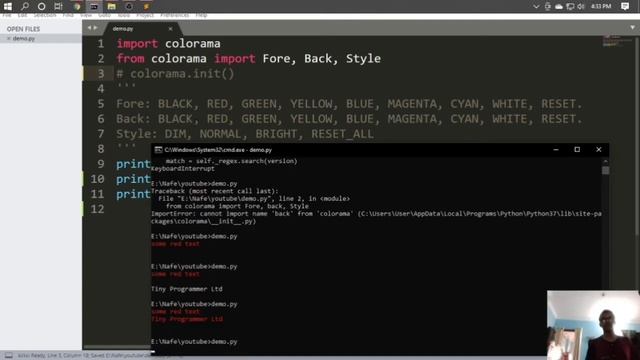Open the Preferences menu
The height and width of the screenshot is (360, 640).
tap(175, 15)
